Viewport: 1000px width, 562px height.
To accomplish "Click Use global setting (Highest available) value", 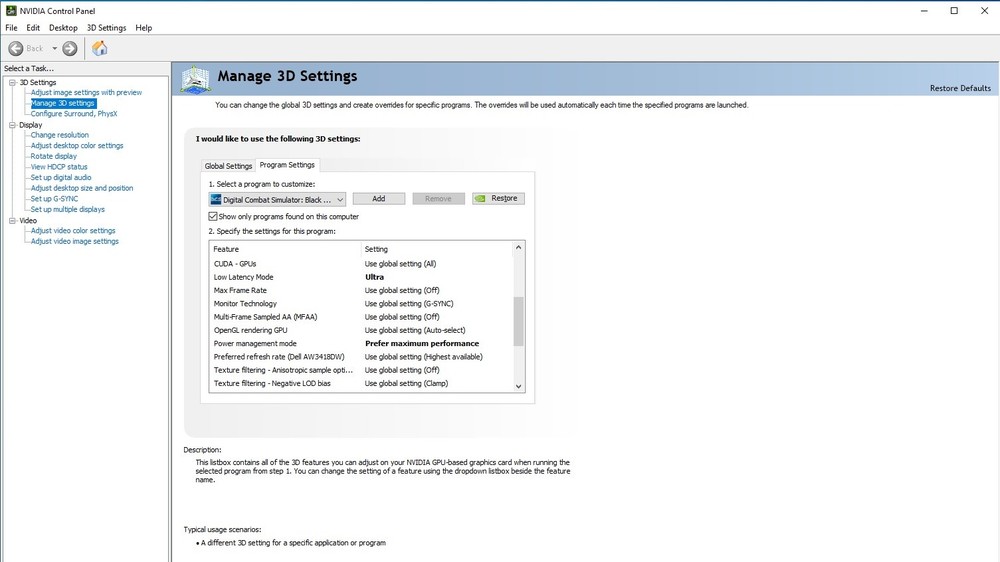I will pos(423,357).
